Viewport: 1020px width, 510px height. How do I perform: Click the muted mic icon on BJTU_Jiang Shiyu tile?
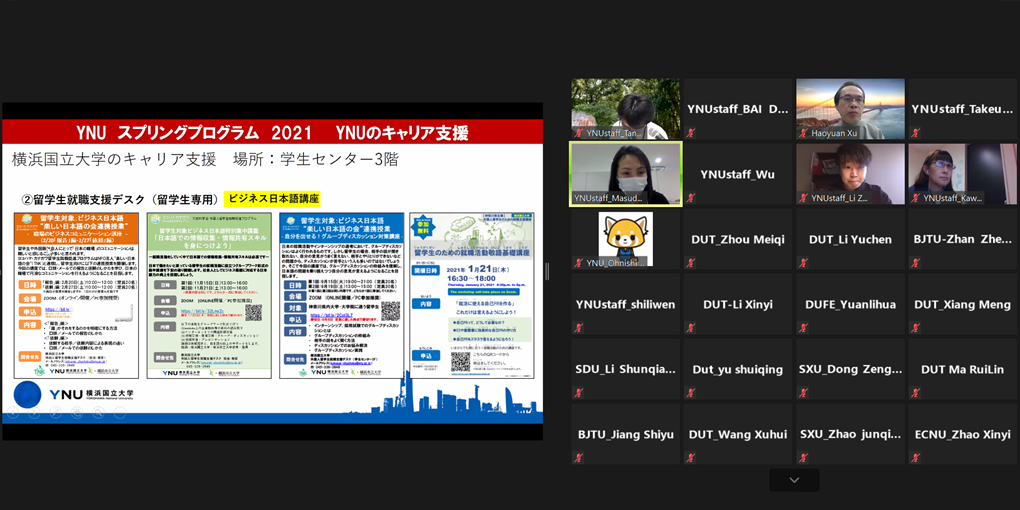click(578, 458)
